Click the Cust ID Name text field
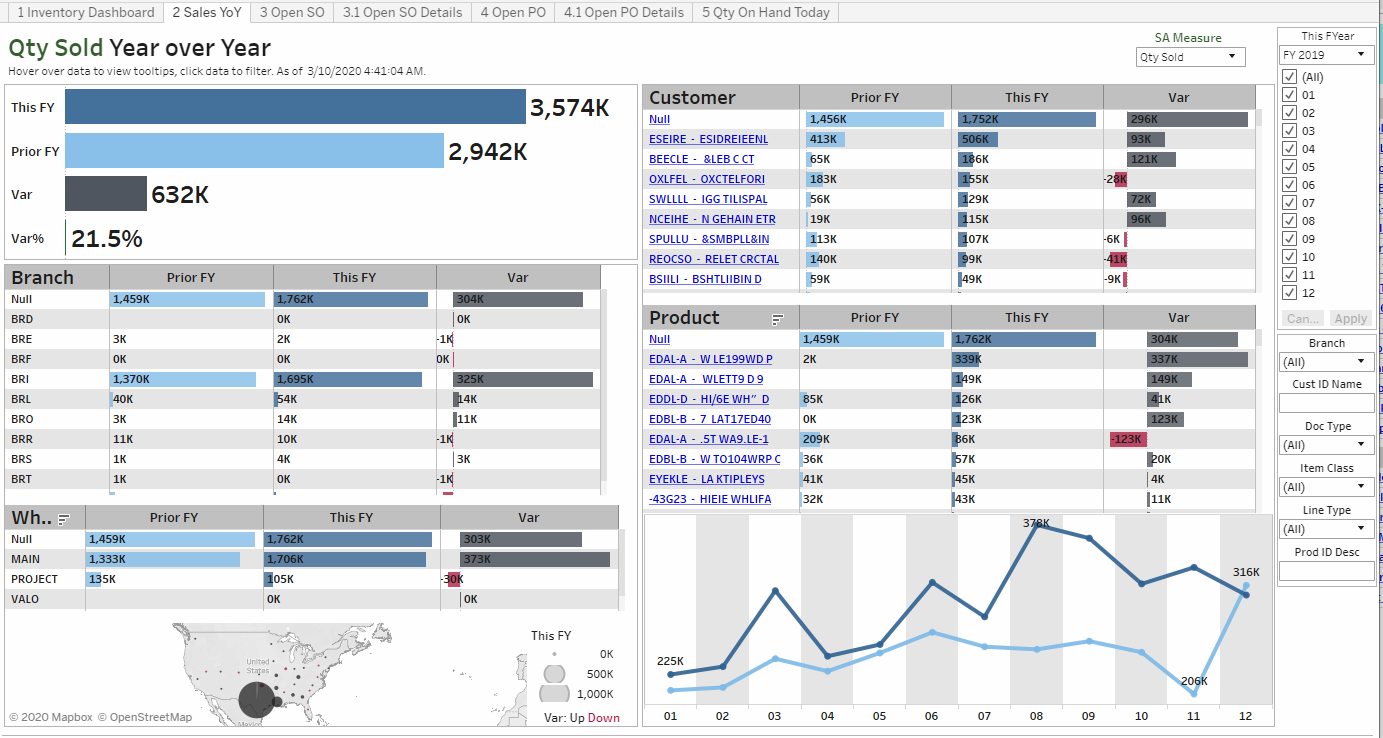1383x738 pixels. click(x=1326, y=403)
